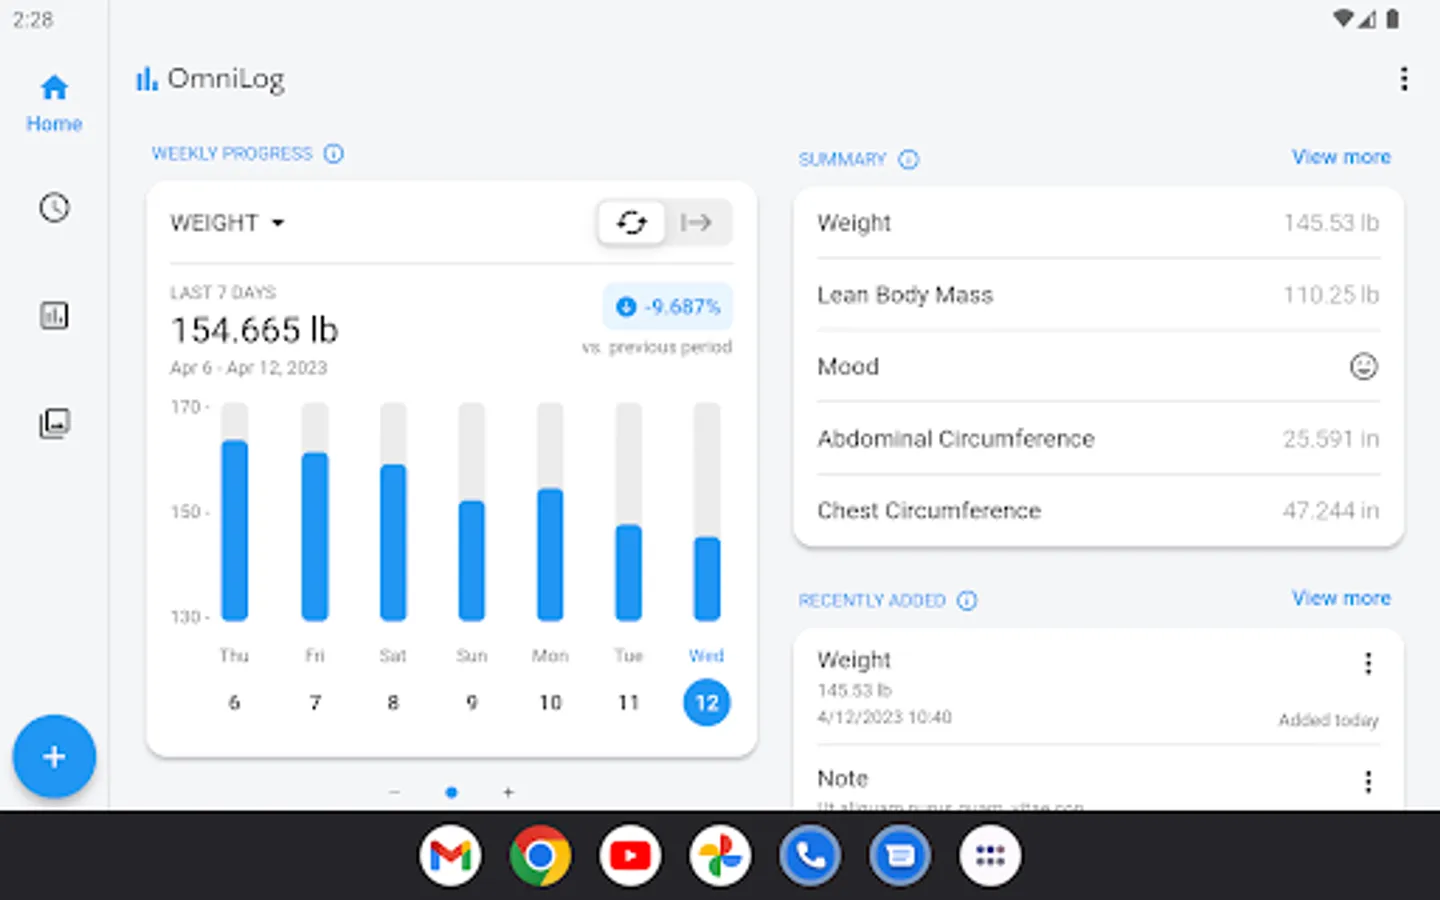This screenshot has height=900, width=1440.
Task: Open the Home tab in sidebar
Action: (54, 103)
